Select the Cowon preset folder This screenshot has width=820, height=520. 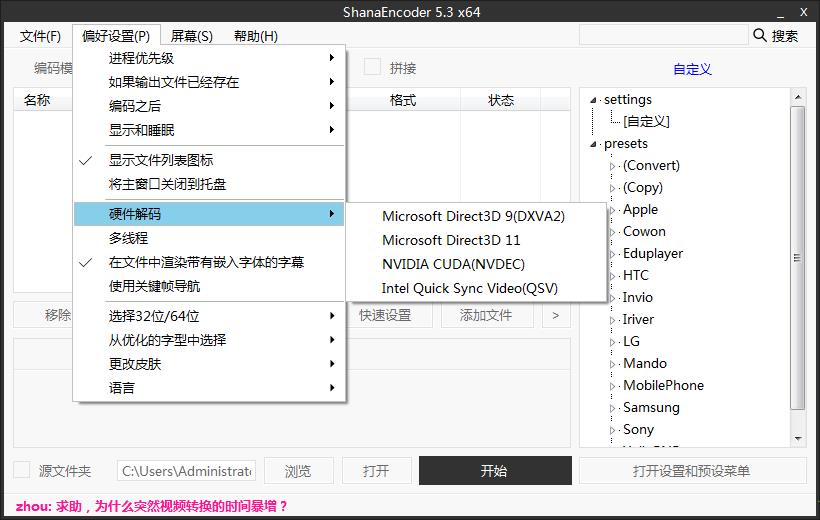644,231
